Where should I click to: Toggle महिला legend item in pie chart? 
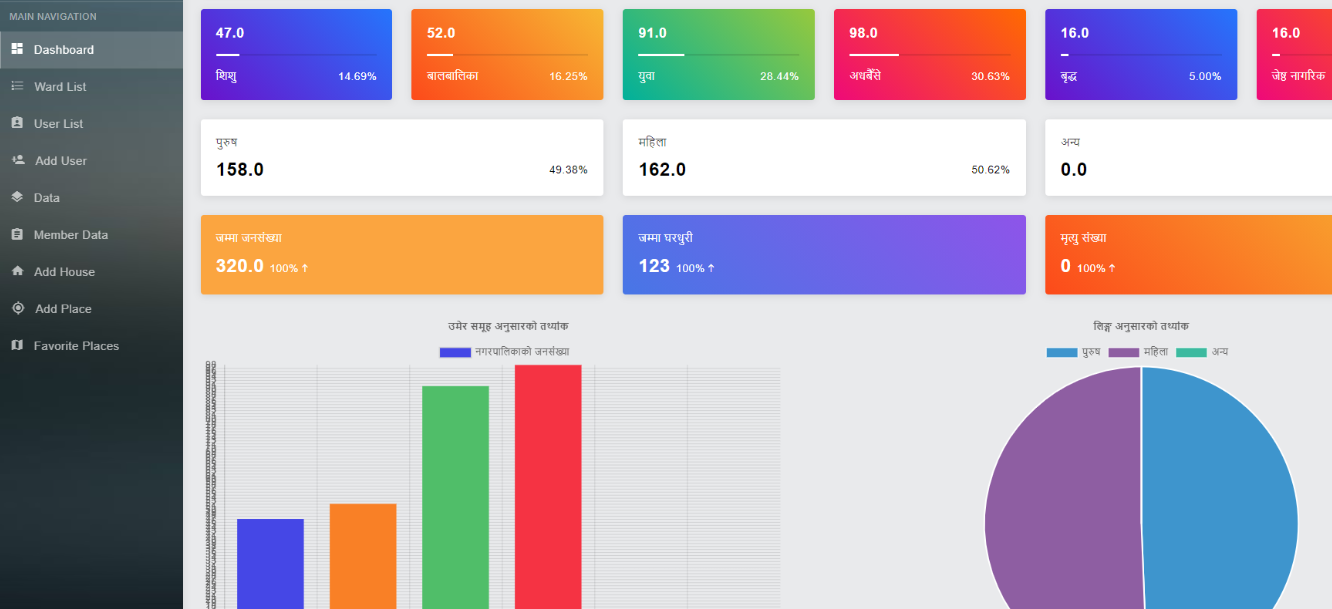pyautogui.click(x=1138, y=352)
